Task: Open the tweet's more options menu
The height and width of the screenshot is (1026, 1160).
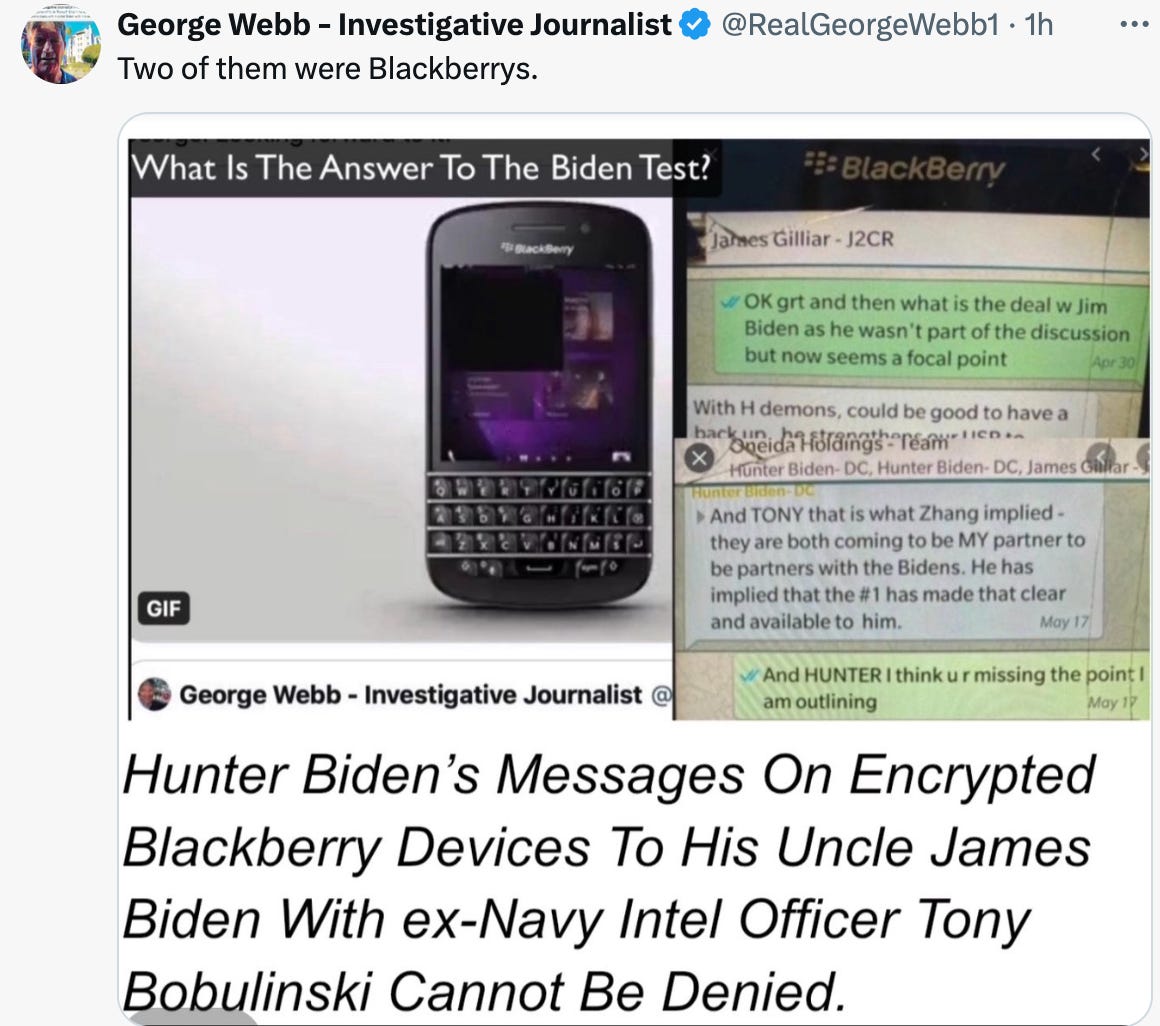Action: pyautogui.click(x=1133, y=24)
